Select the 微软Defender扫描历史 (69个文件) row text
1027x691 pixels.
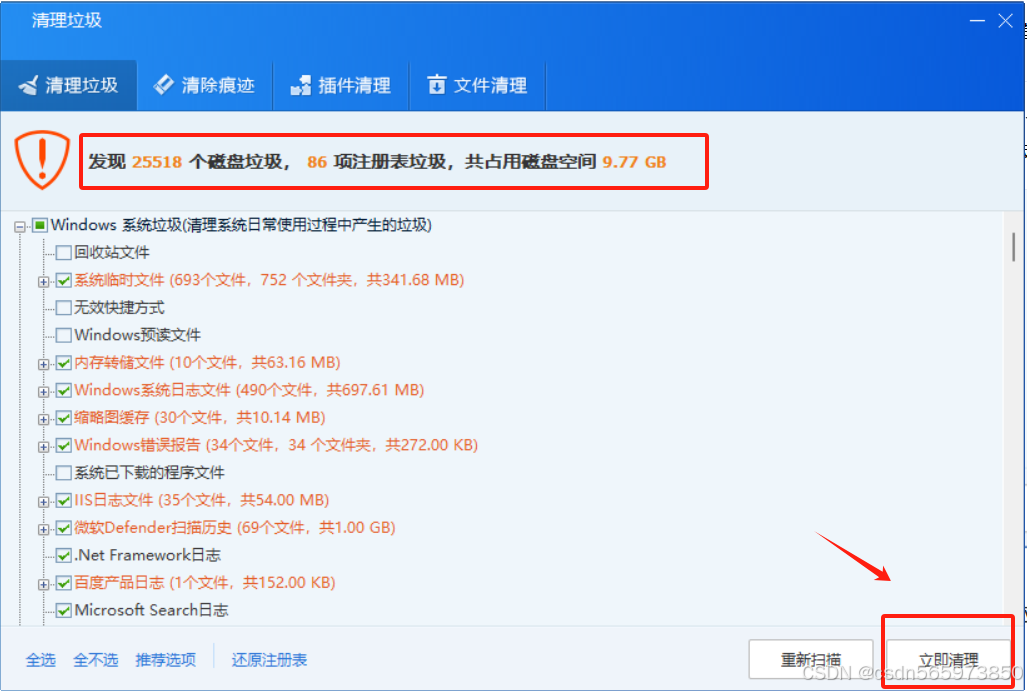(x=234, y=528)
